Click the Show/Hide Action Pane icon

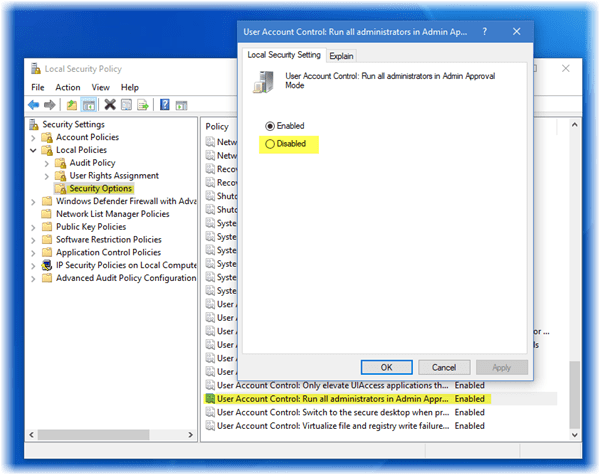(x=181, y=105)
